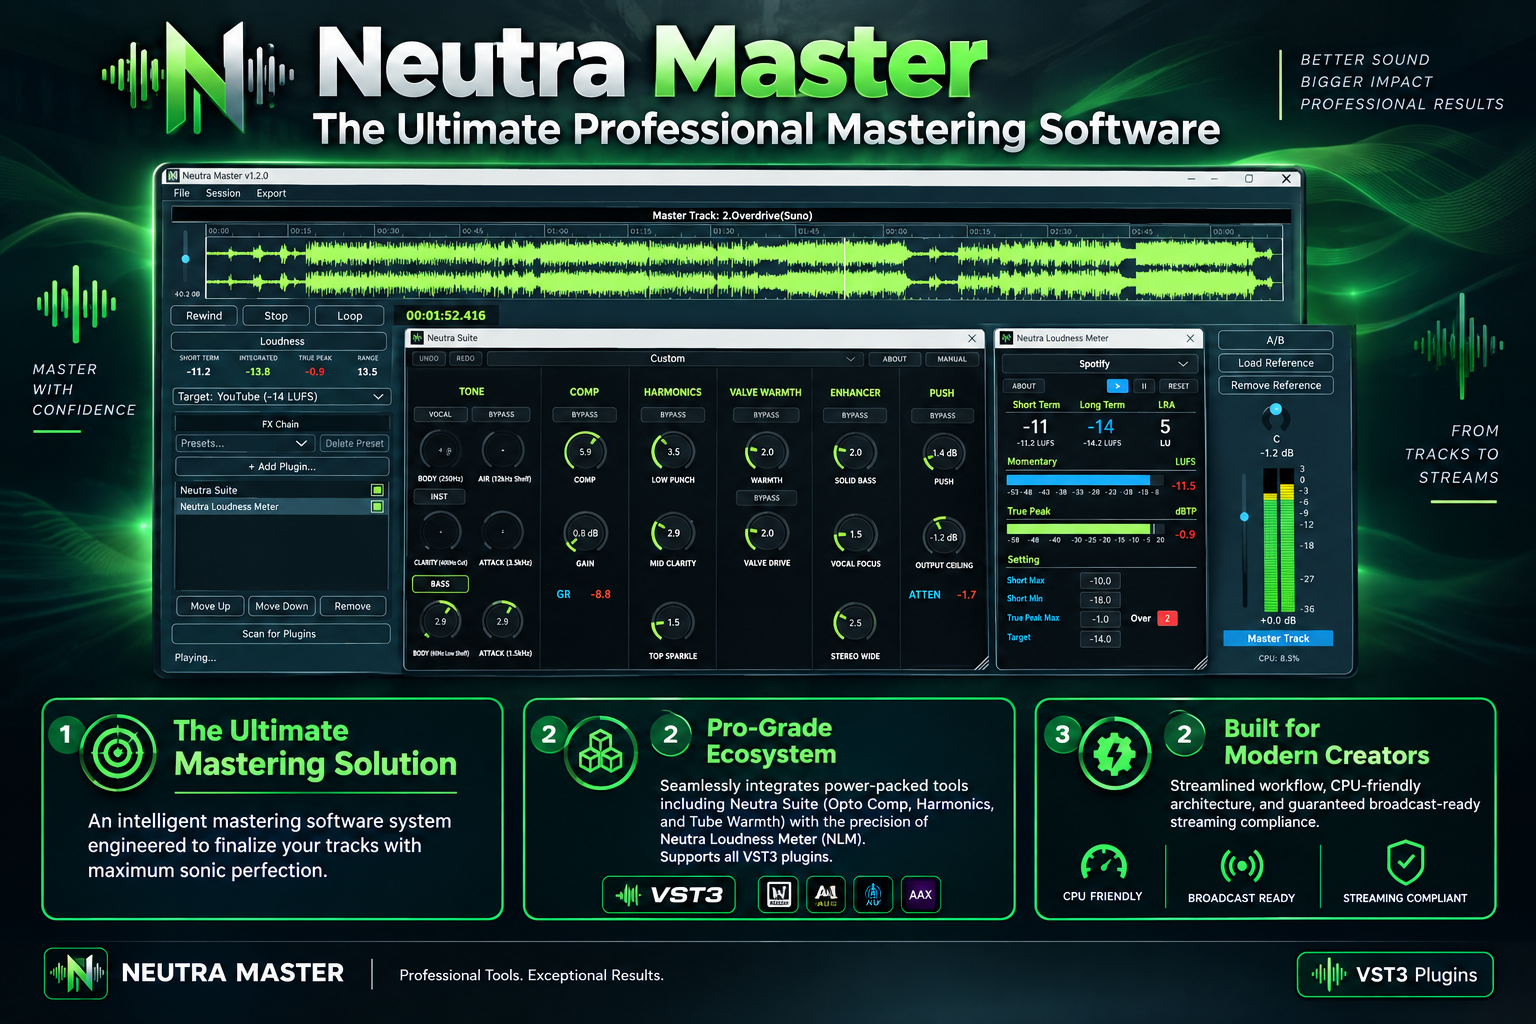The width and height of the screenshot is (1536, 1024).
Task: Click the target icon beside Ultimate Mastering Solution
Action: [x=118, y=753]
